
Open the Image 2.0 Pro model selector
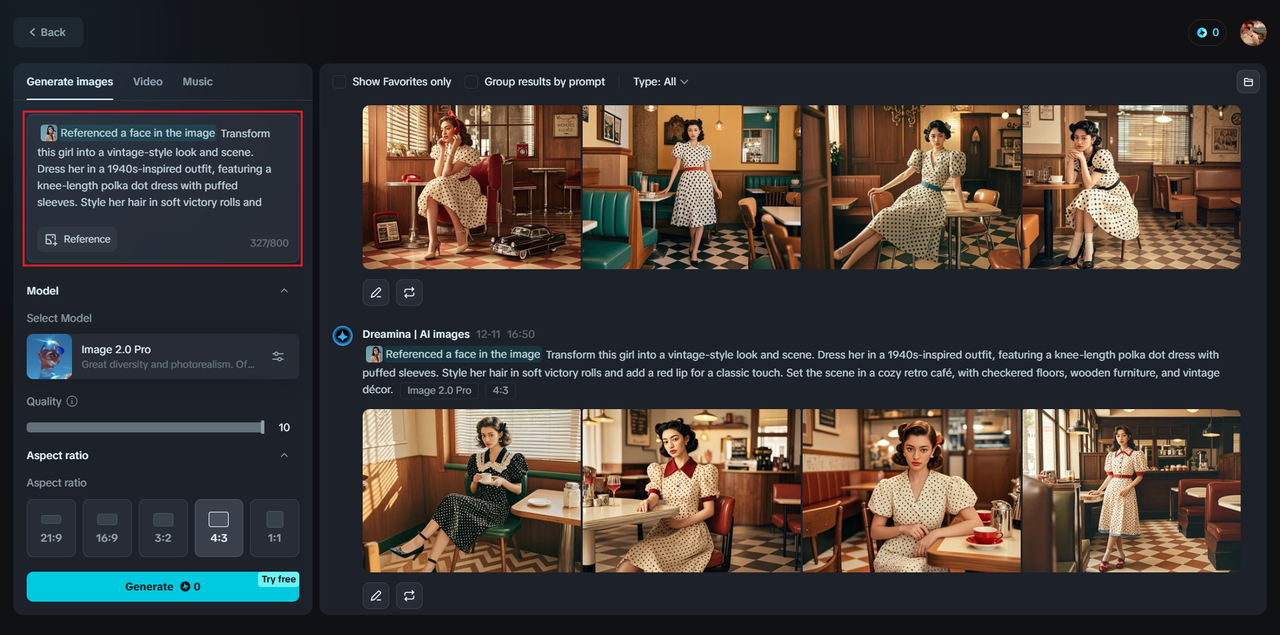[163, 356]
